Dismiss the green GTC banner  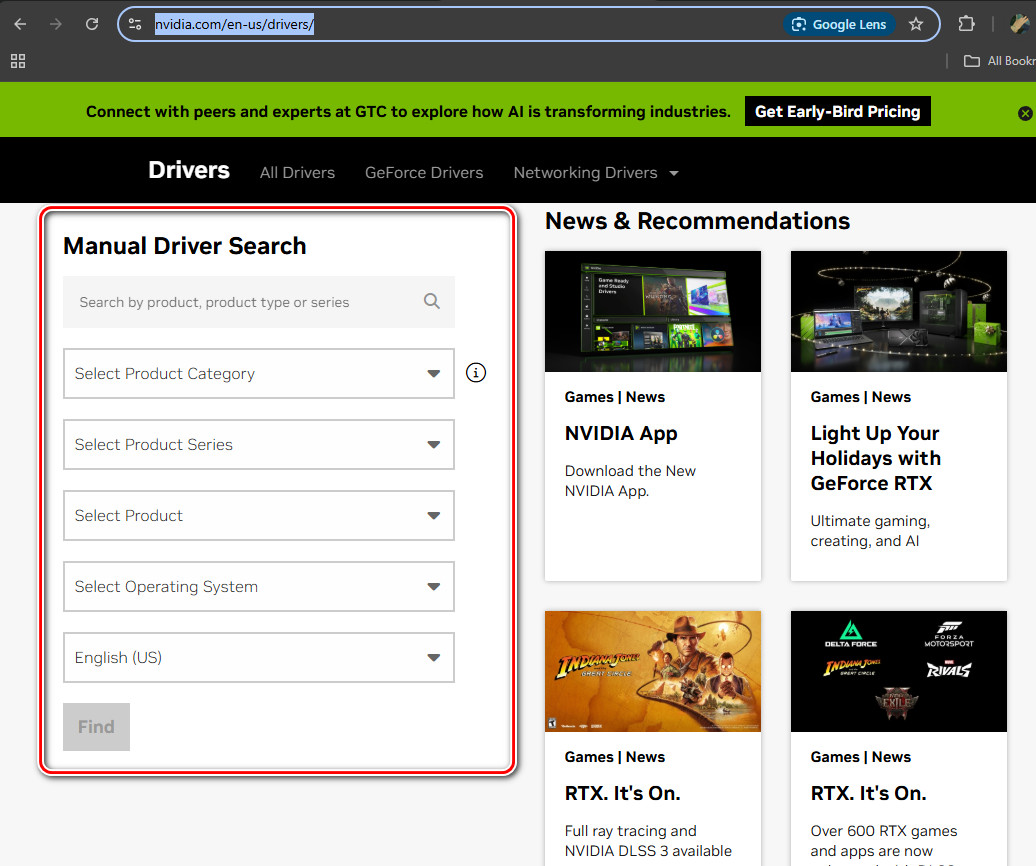click(1024, 113)
